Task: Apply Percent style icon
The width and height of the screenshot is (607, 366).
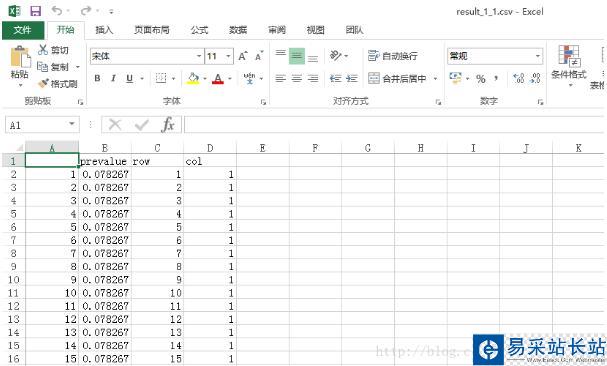Action: 481,79
